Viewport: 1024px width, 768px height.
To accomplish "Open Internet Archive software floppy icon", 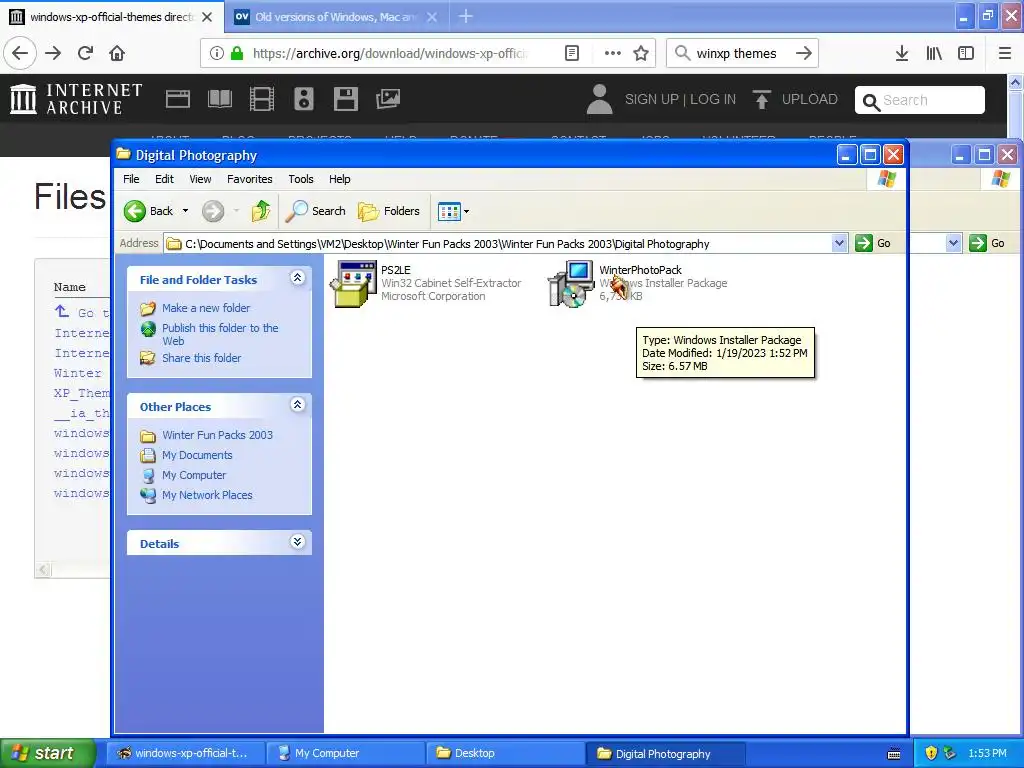I will click(x=345, y=99).
